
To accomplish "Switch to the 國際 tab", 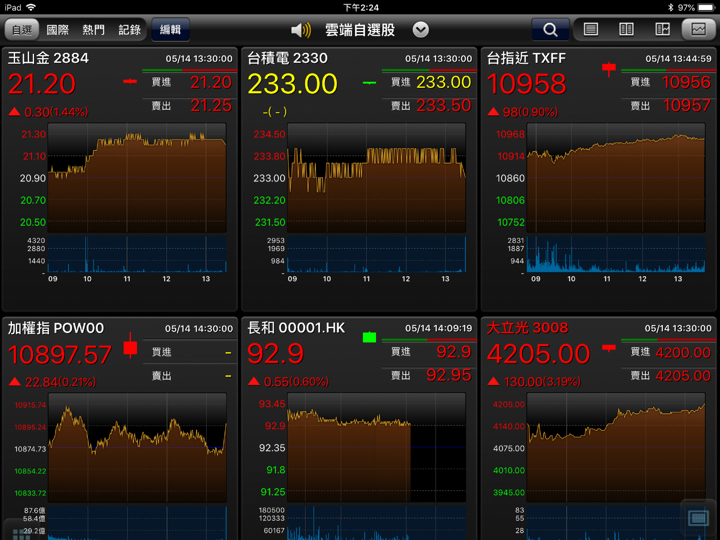I will coord(58,30).
